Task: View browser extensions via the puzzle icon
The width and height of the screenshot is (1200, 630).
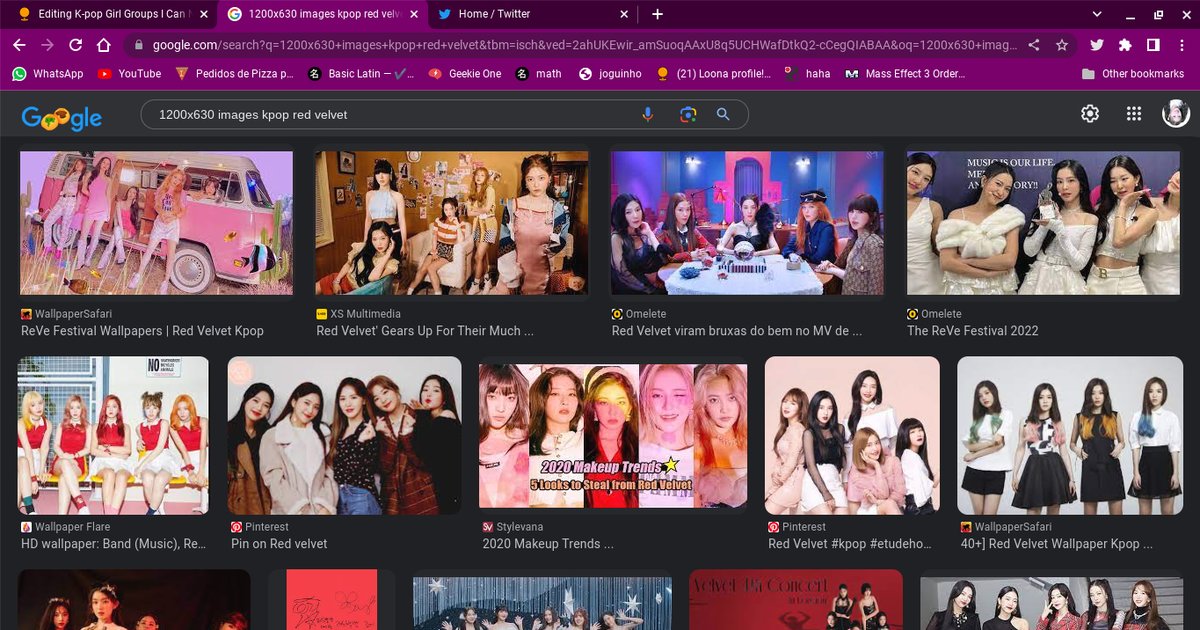Action: [1124, 46]
